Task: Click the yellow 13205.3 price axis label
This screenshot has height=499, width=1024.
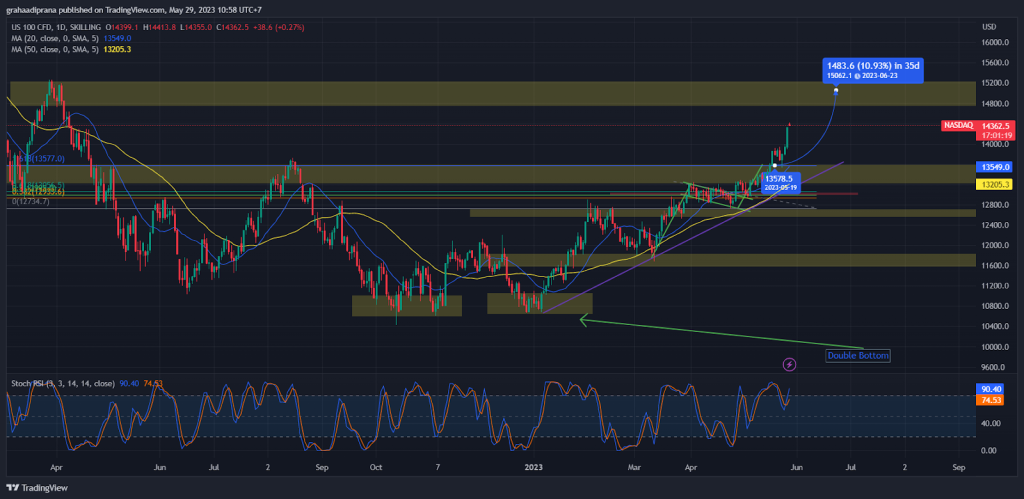Action: coord(995,185)
